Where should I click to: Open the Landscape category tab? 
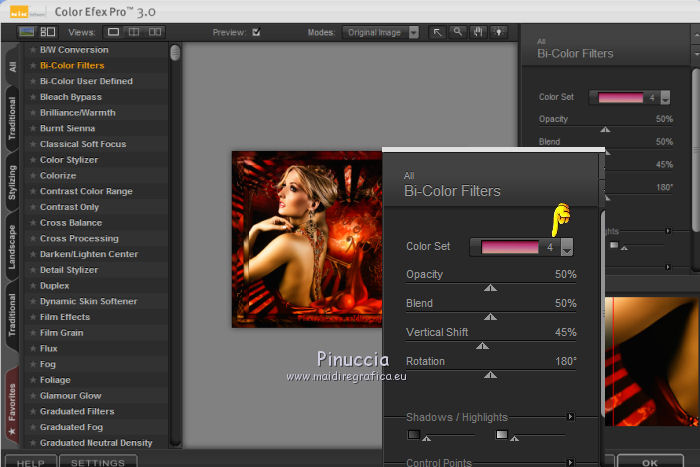[x=12, y=247]
